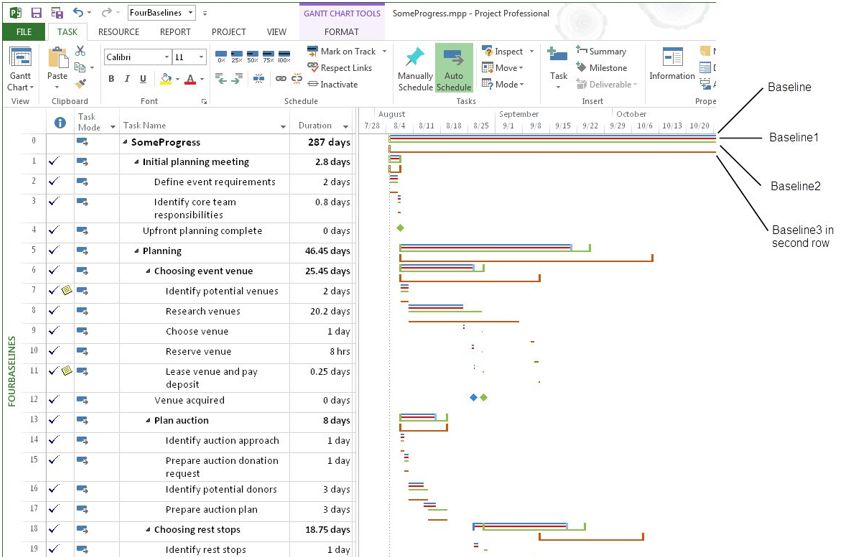
Task: Open the Mark on Track dropdown arrow
Action: pos(384,51)
